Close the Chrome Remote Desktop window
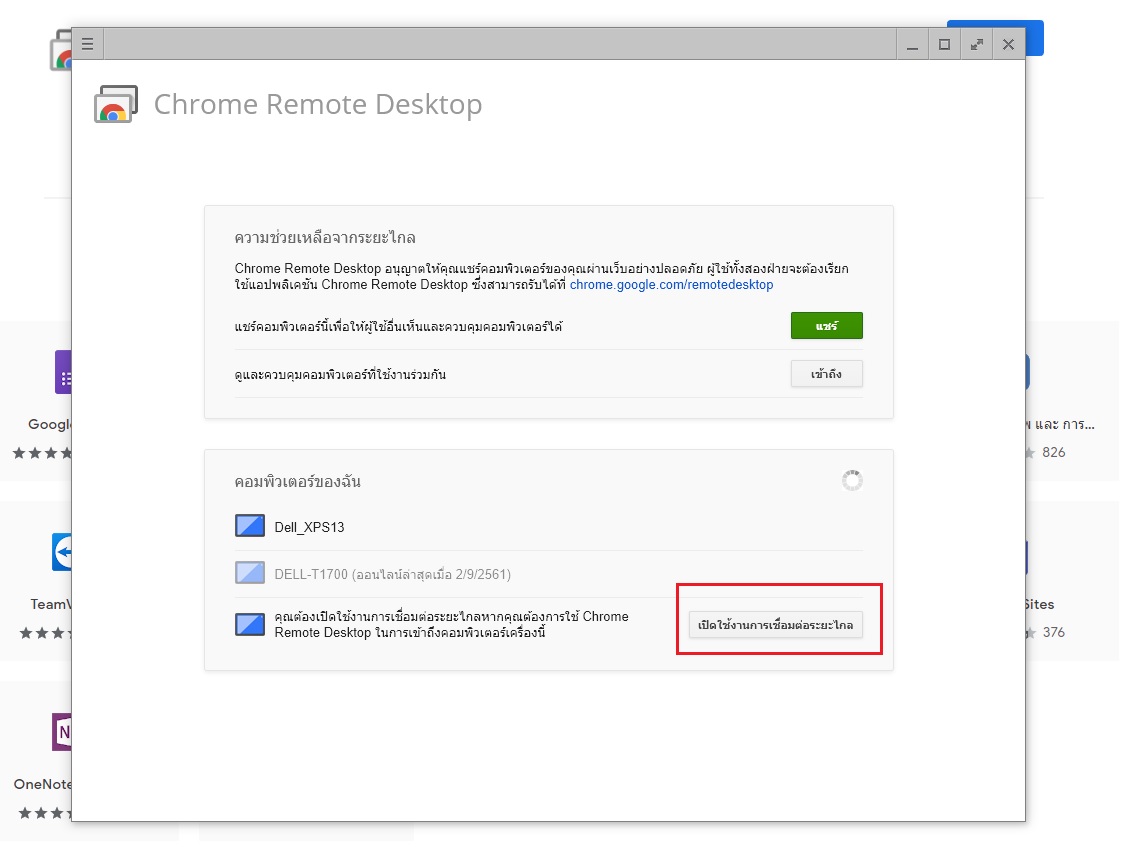Image resolution: width=1141 pixels, height=854 pixels. [1009, 44]
